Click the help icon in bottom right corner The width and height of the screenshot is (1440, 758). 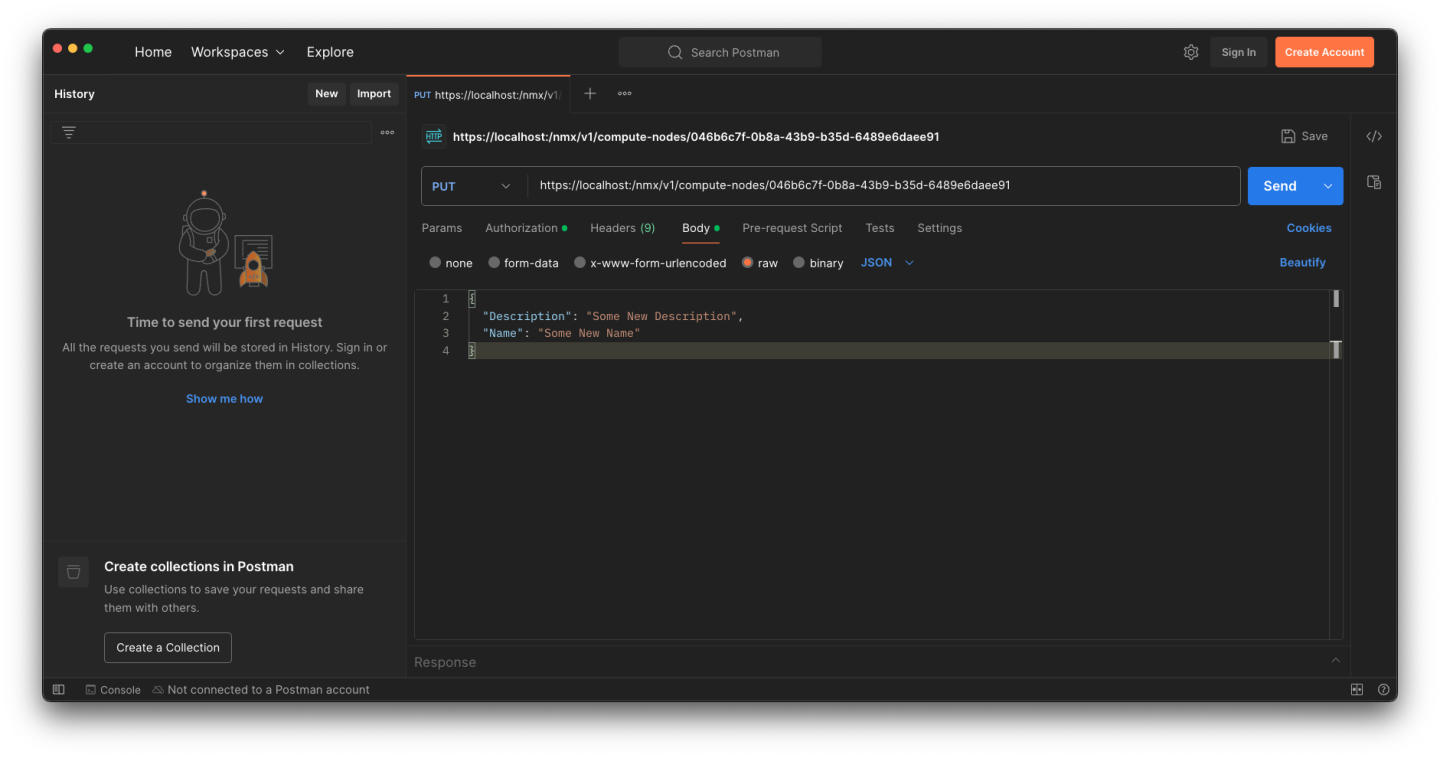1383,689
